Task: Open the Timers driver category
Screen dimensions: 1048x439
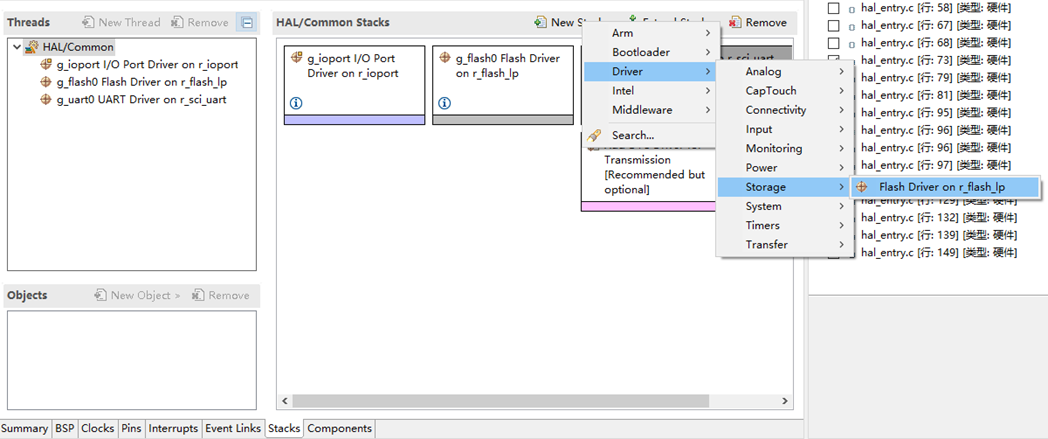Action: point(785,225)
